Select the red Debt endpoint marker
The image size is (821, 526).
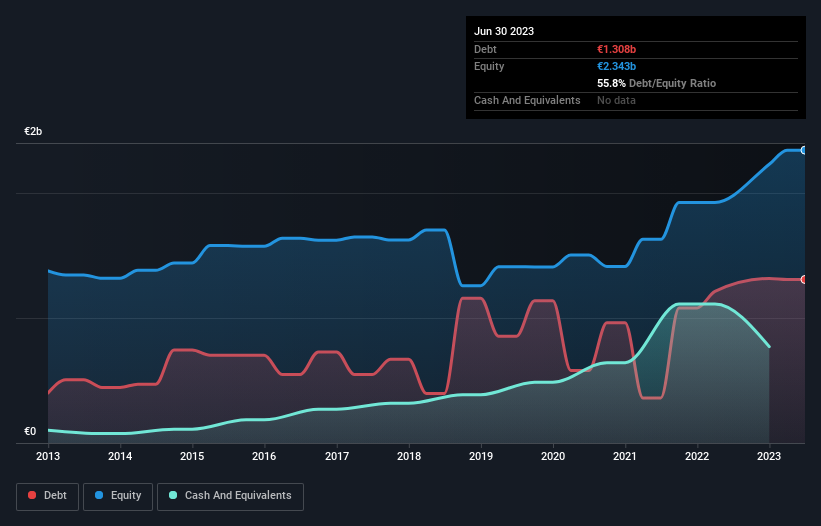coord(804,279)
